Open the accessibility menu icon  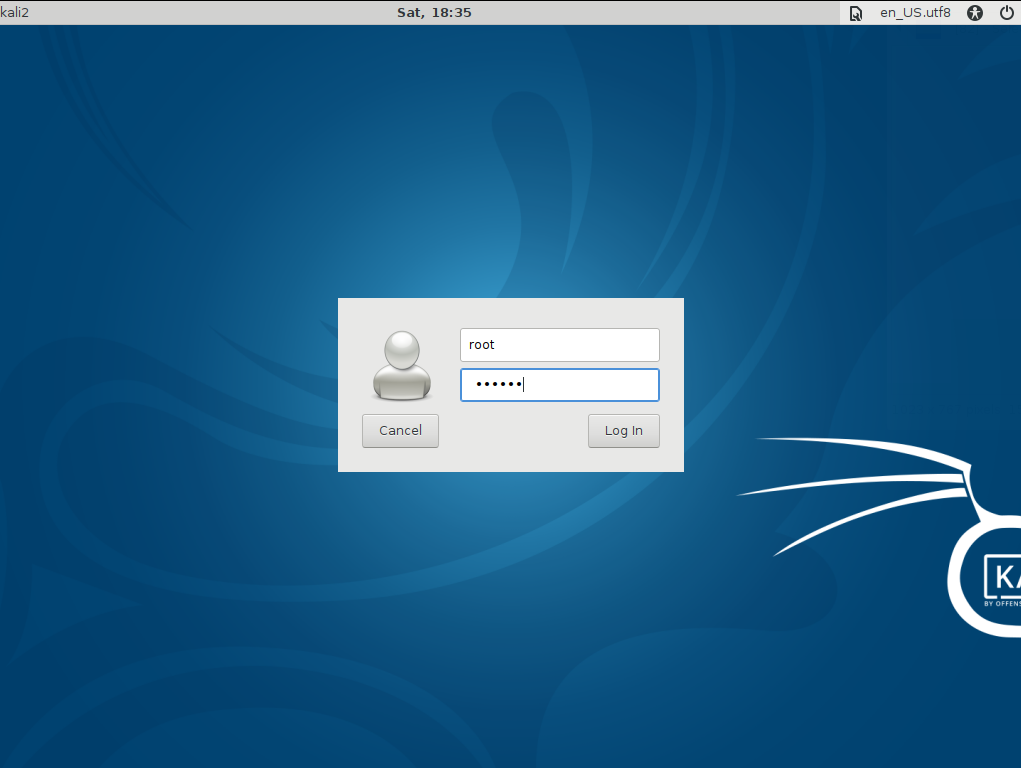[974, 12]
